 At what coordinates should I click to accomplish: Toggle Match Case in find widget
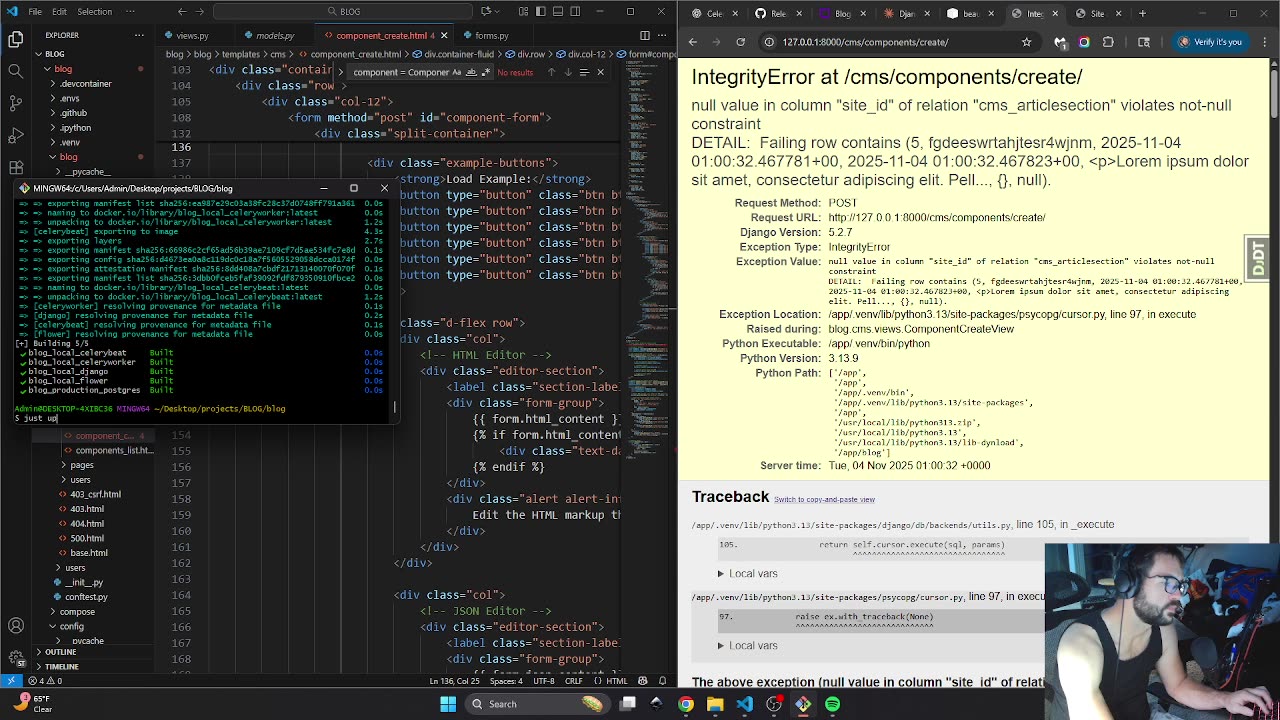coord(457,72)
